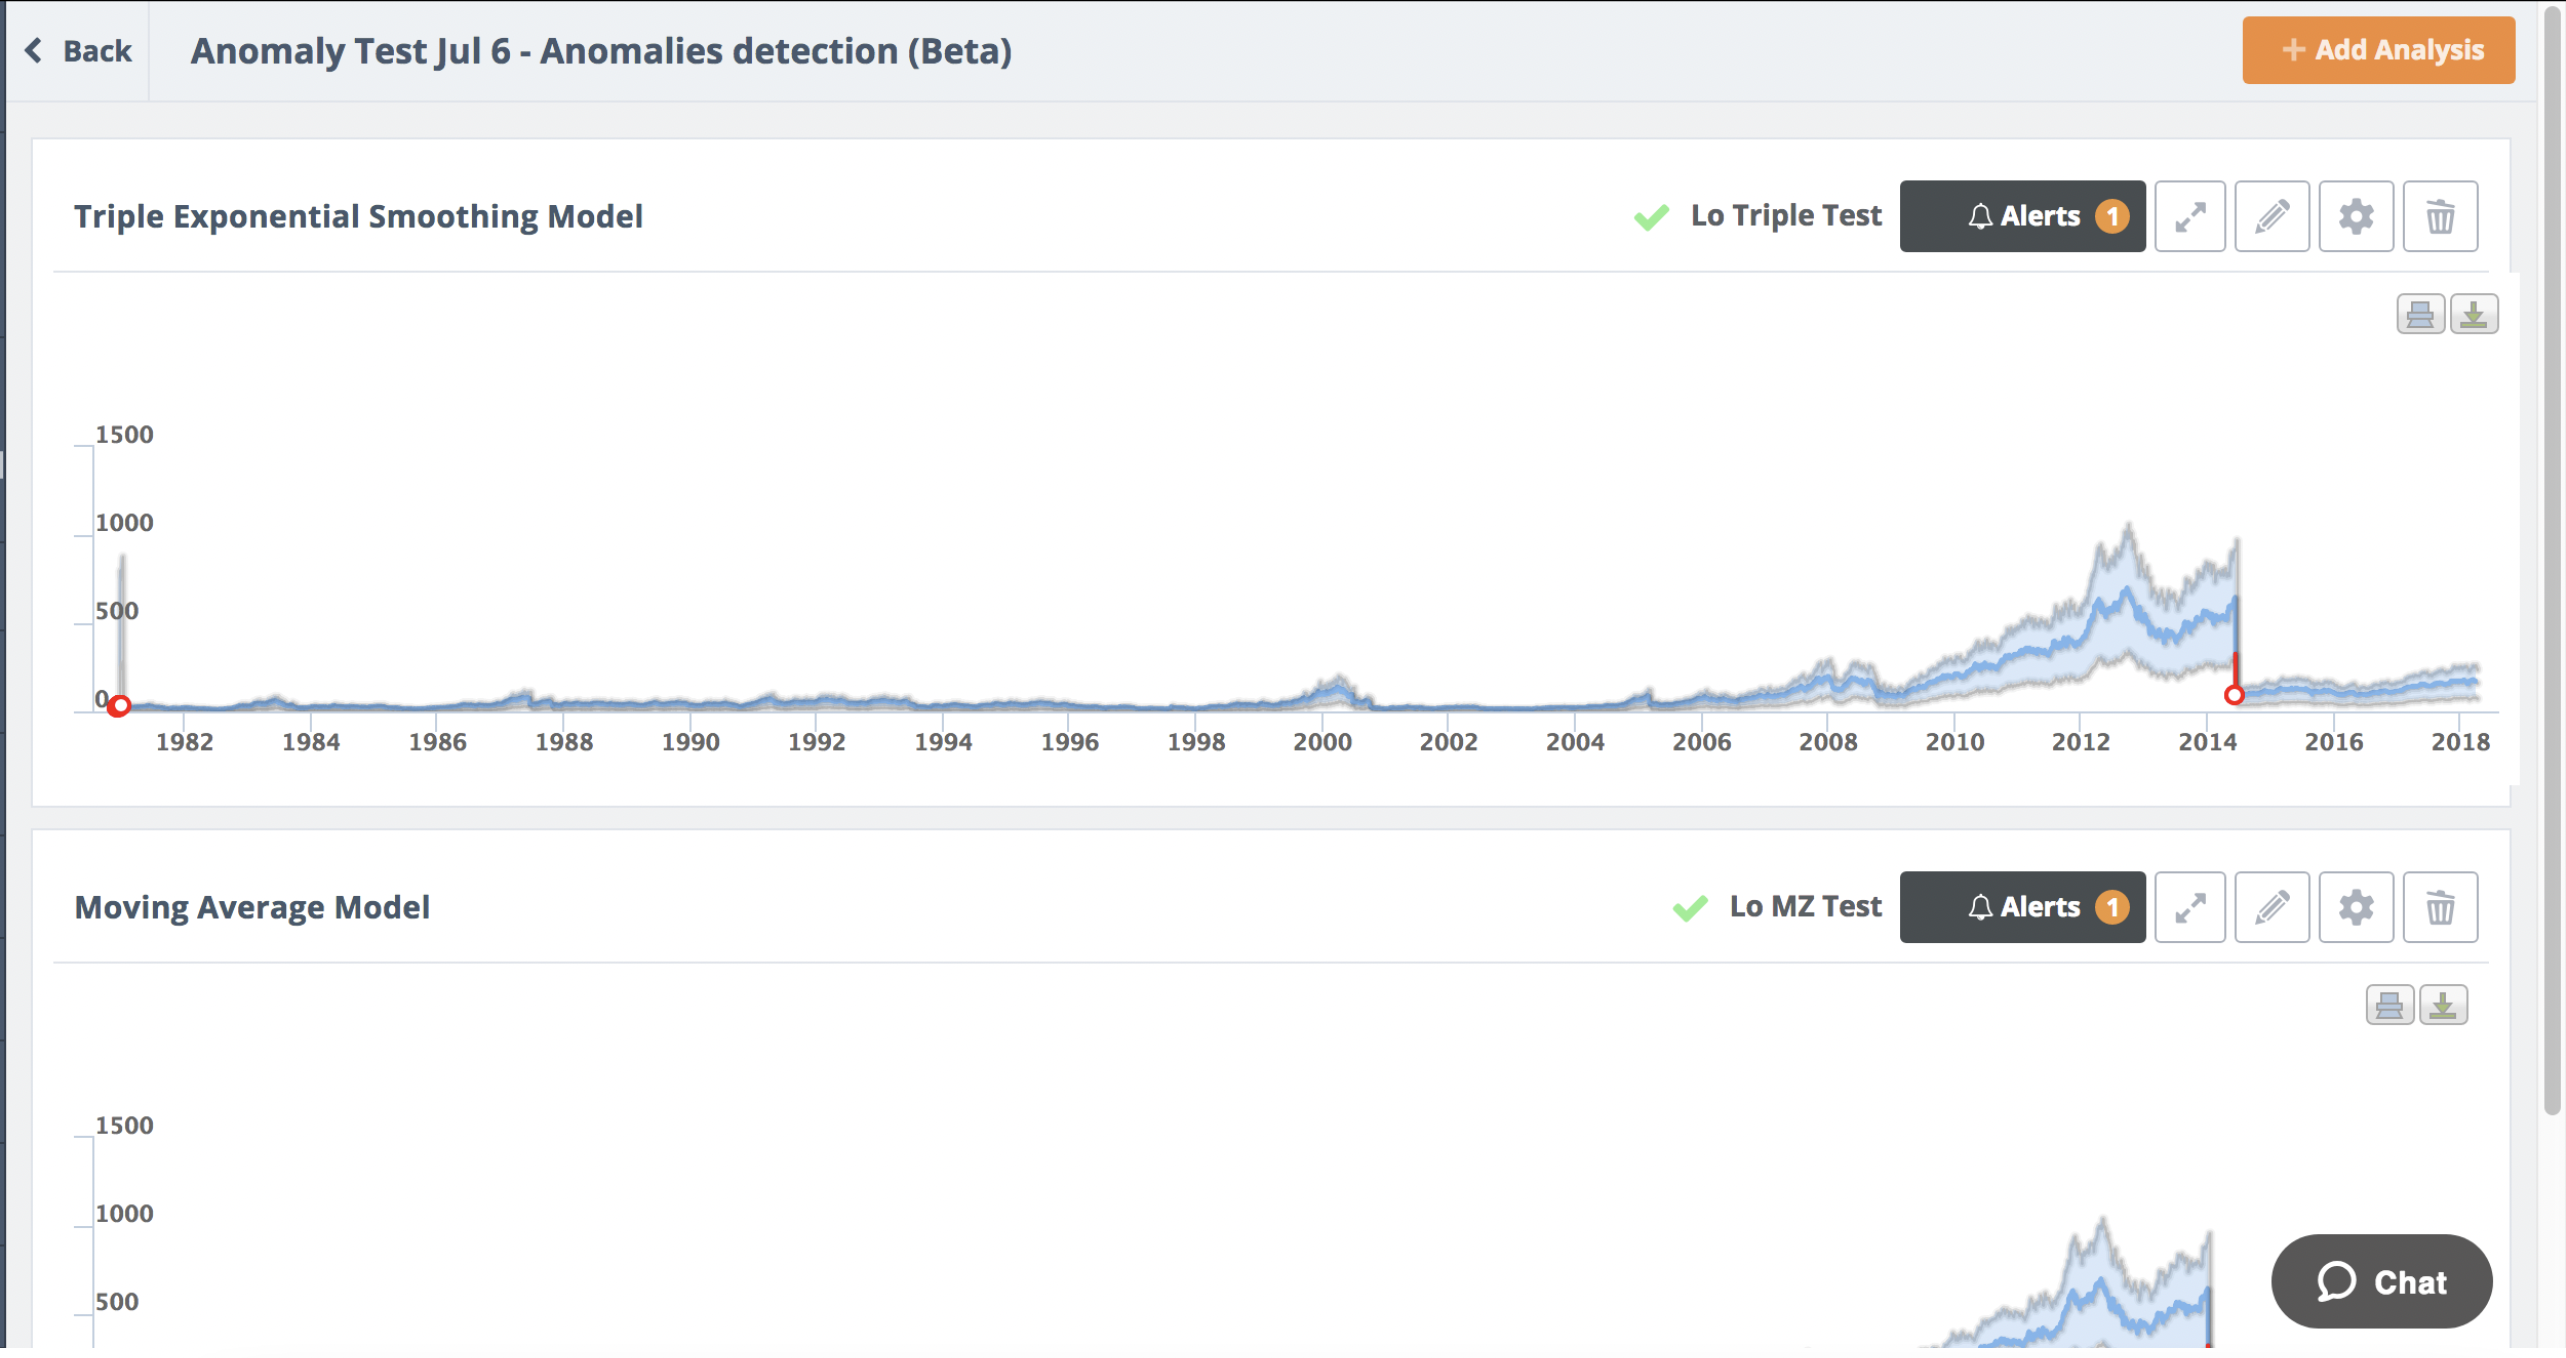Print the Moving Average Model chart

click(x=2389, y=1005)
